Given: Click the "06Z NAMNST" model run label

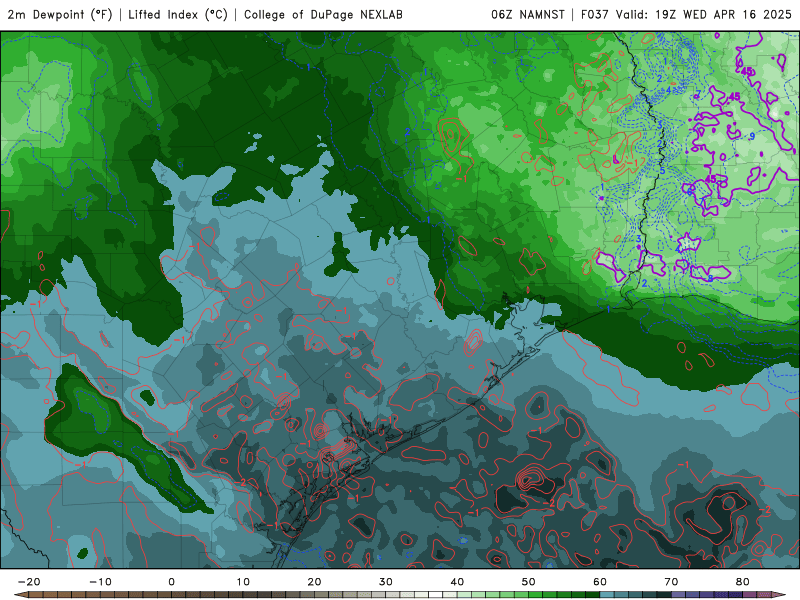Looking at the screenshot, I should point(528,15).
